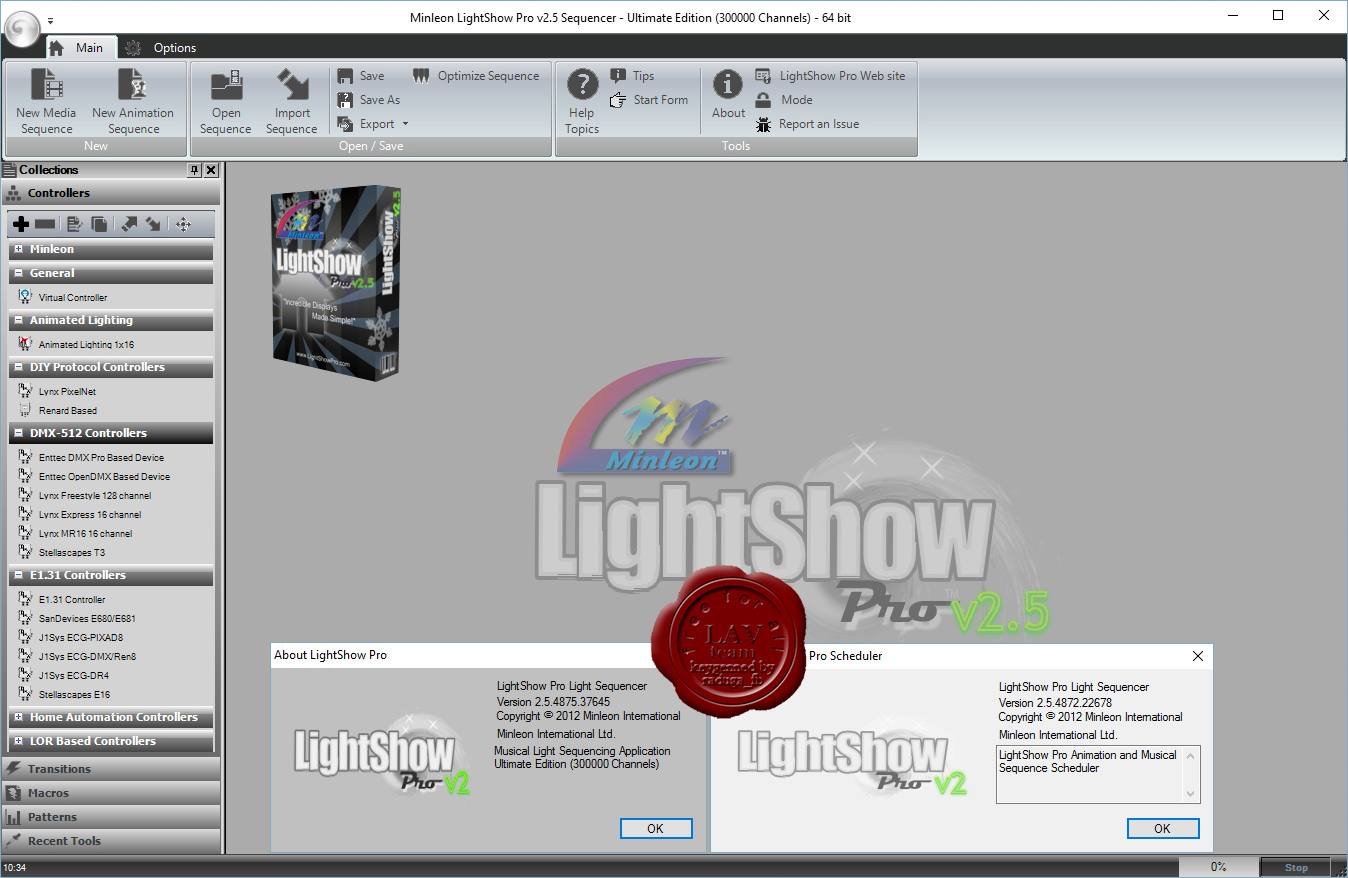
Task: Pin the Collections panel
Action: (194, 170)
